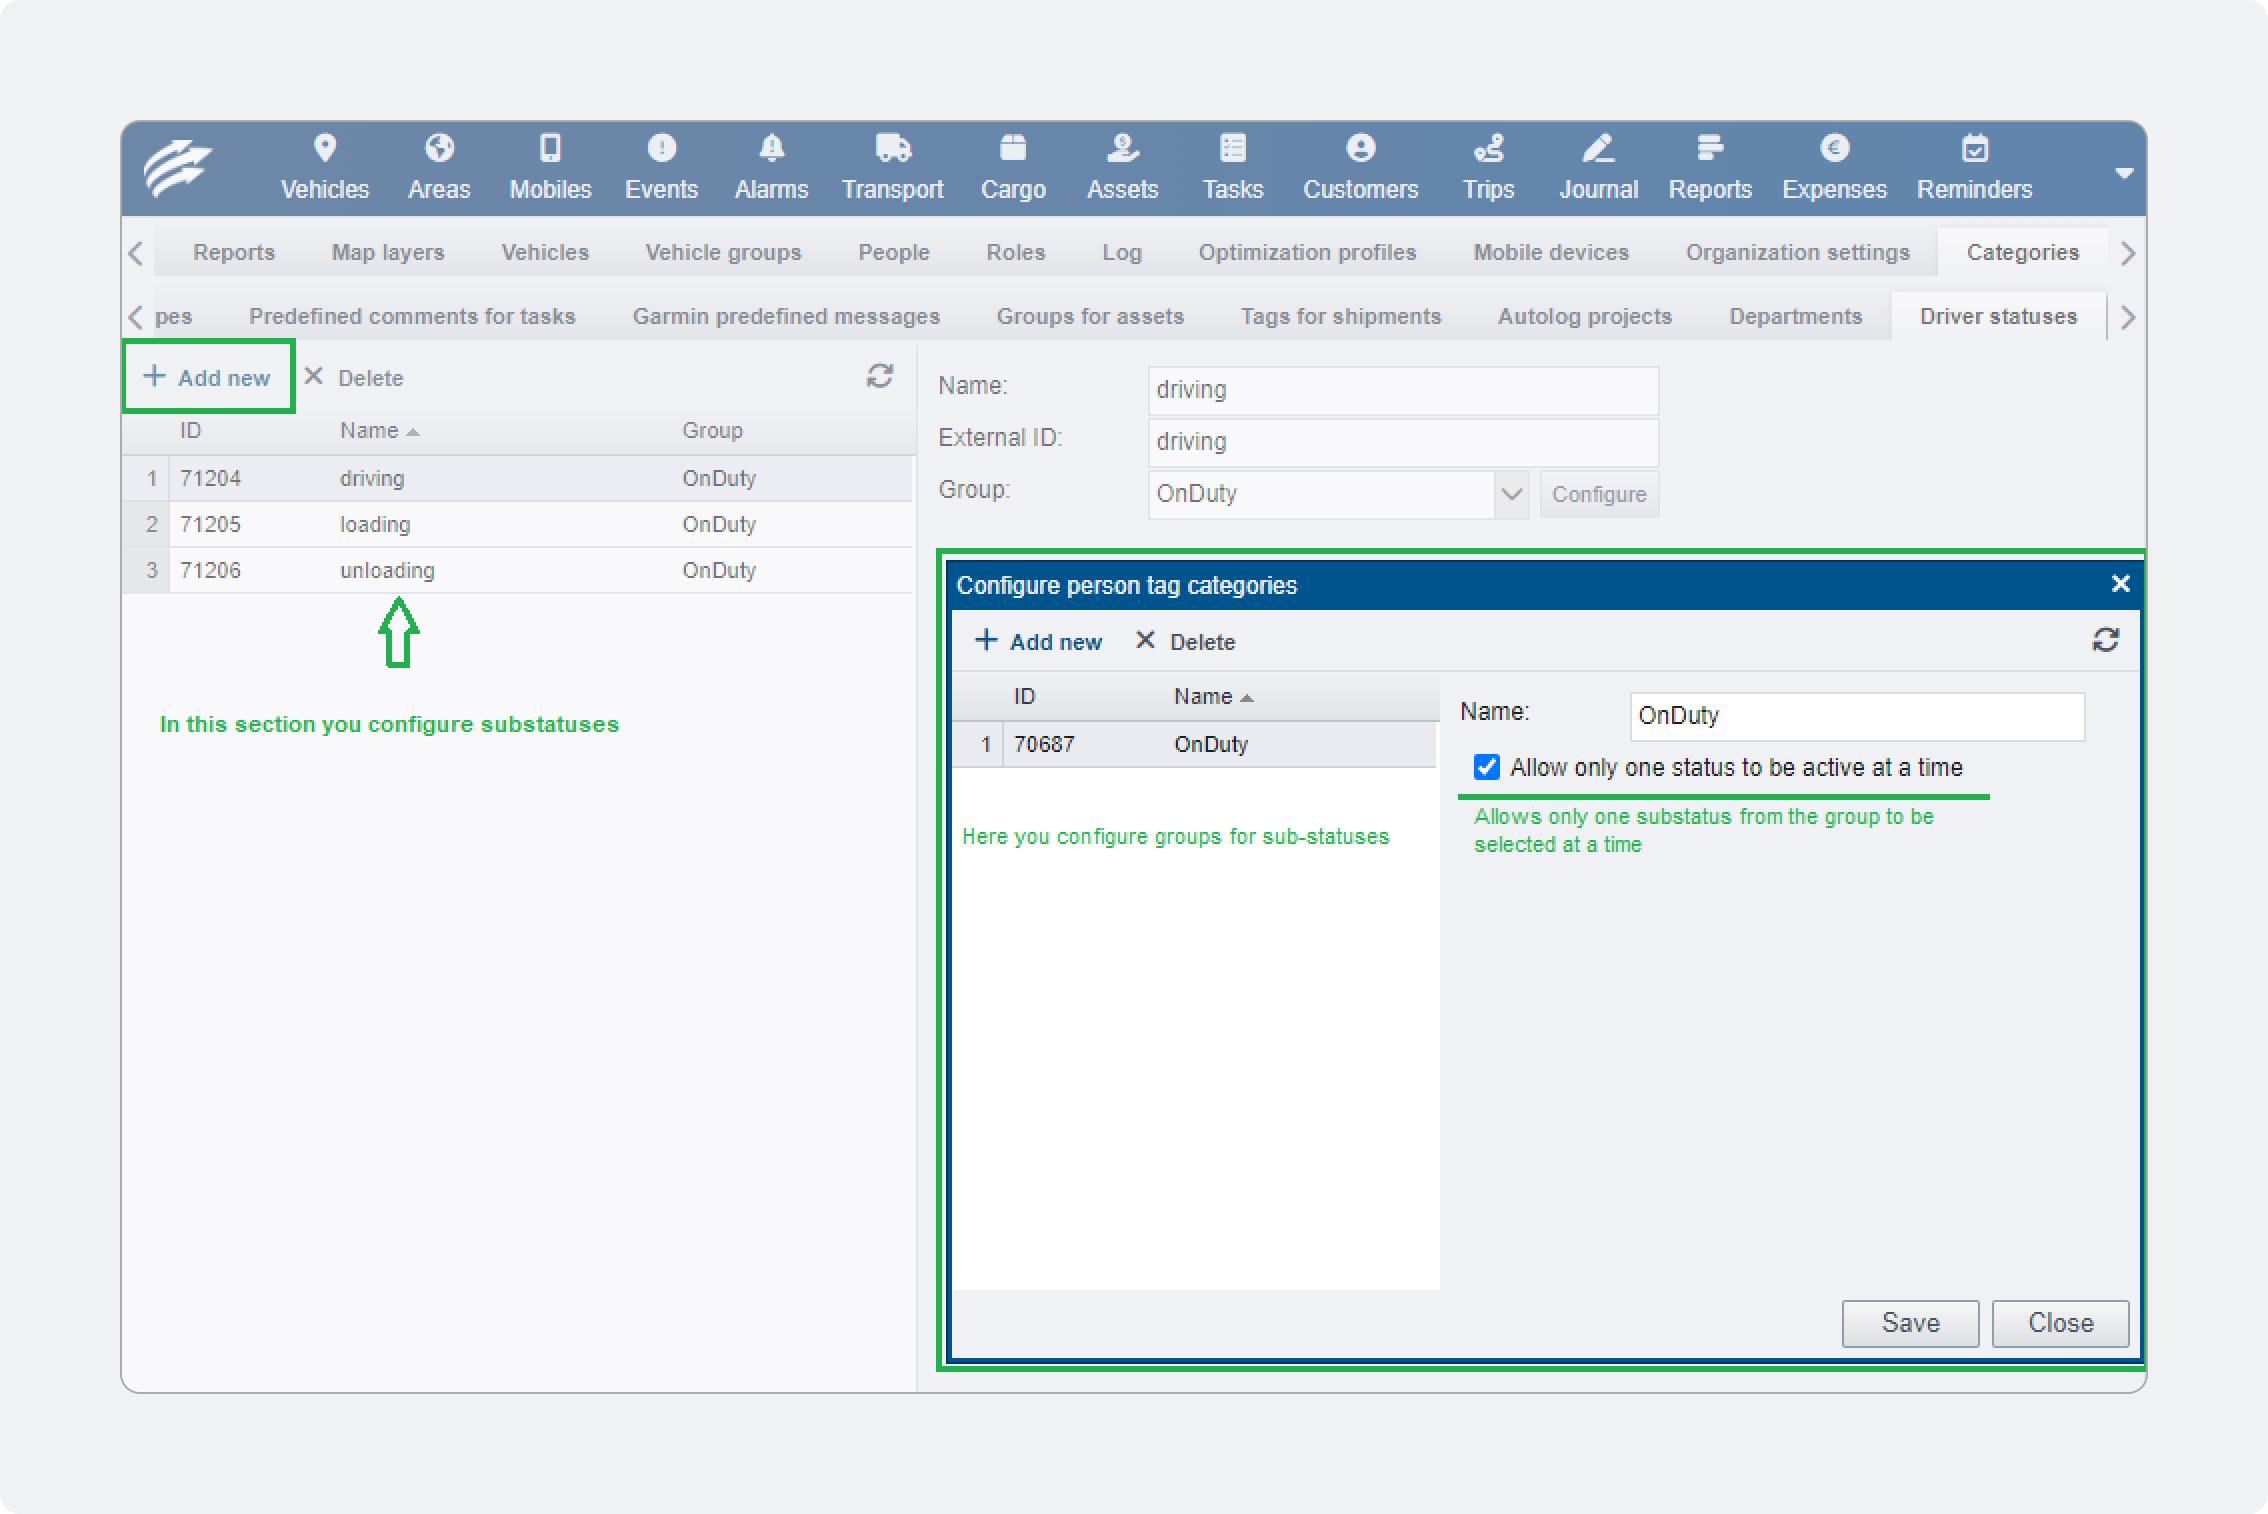This screenshot has height=1514, width=2268.
Task: Expand the top navigation overflow arrow
Action: pyautogui.click(x=2124, y=173)
